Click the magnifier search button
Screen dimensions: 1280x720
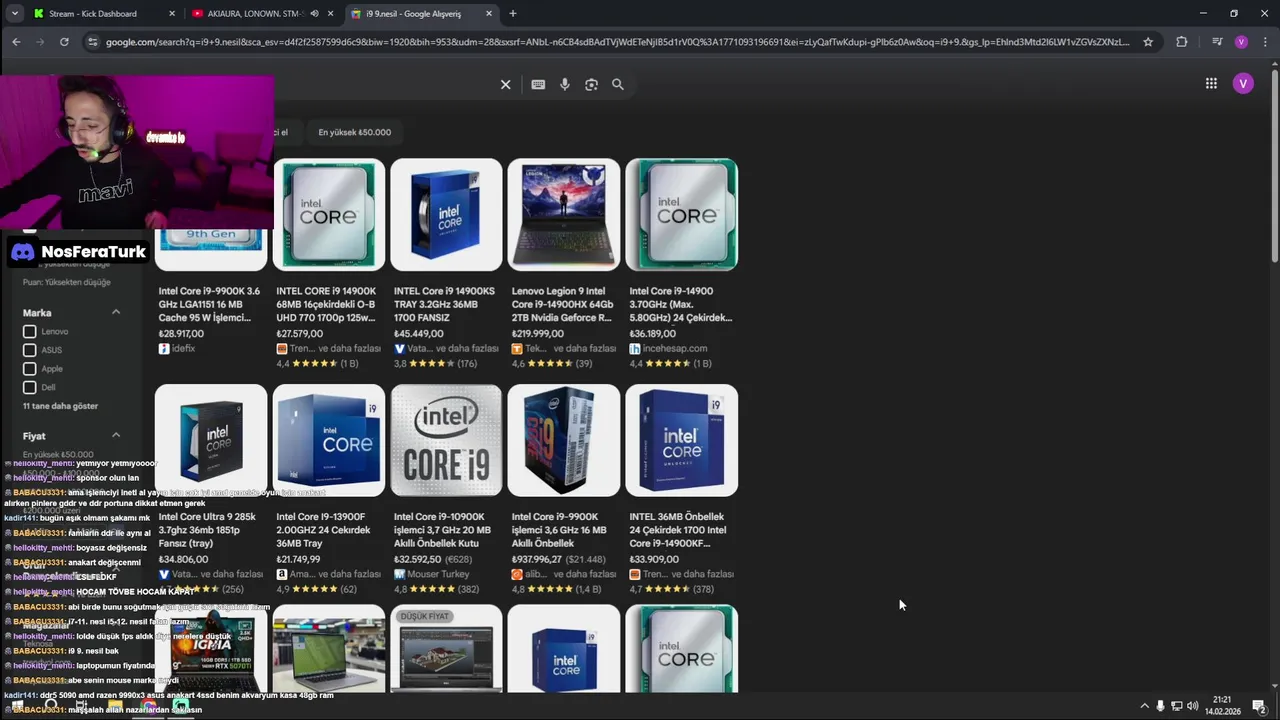tap(618, 85)
